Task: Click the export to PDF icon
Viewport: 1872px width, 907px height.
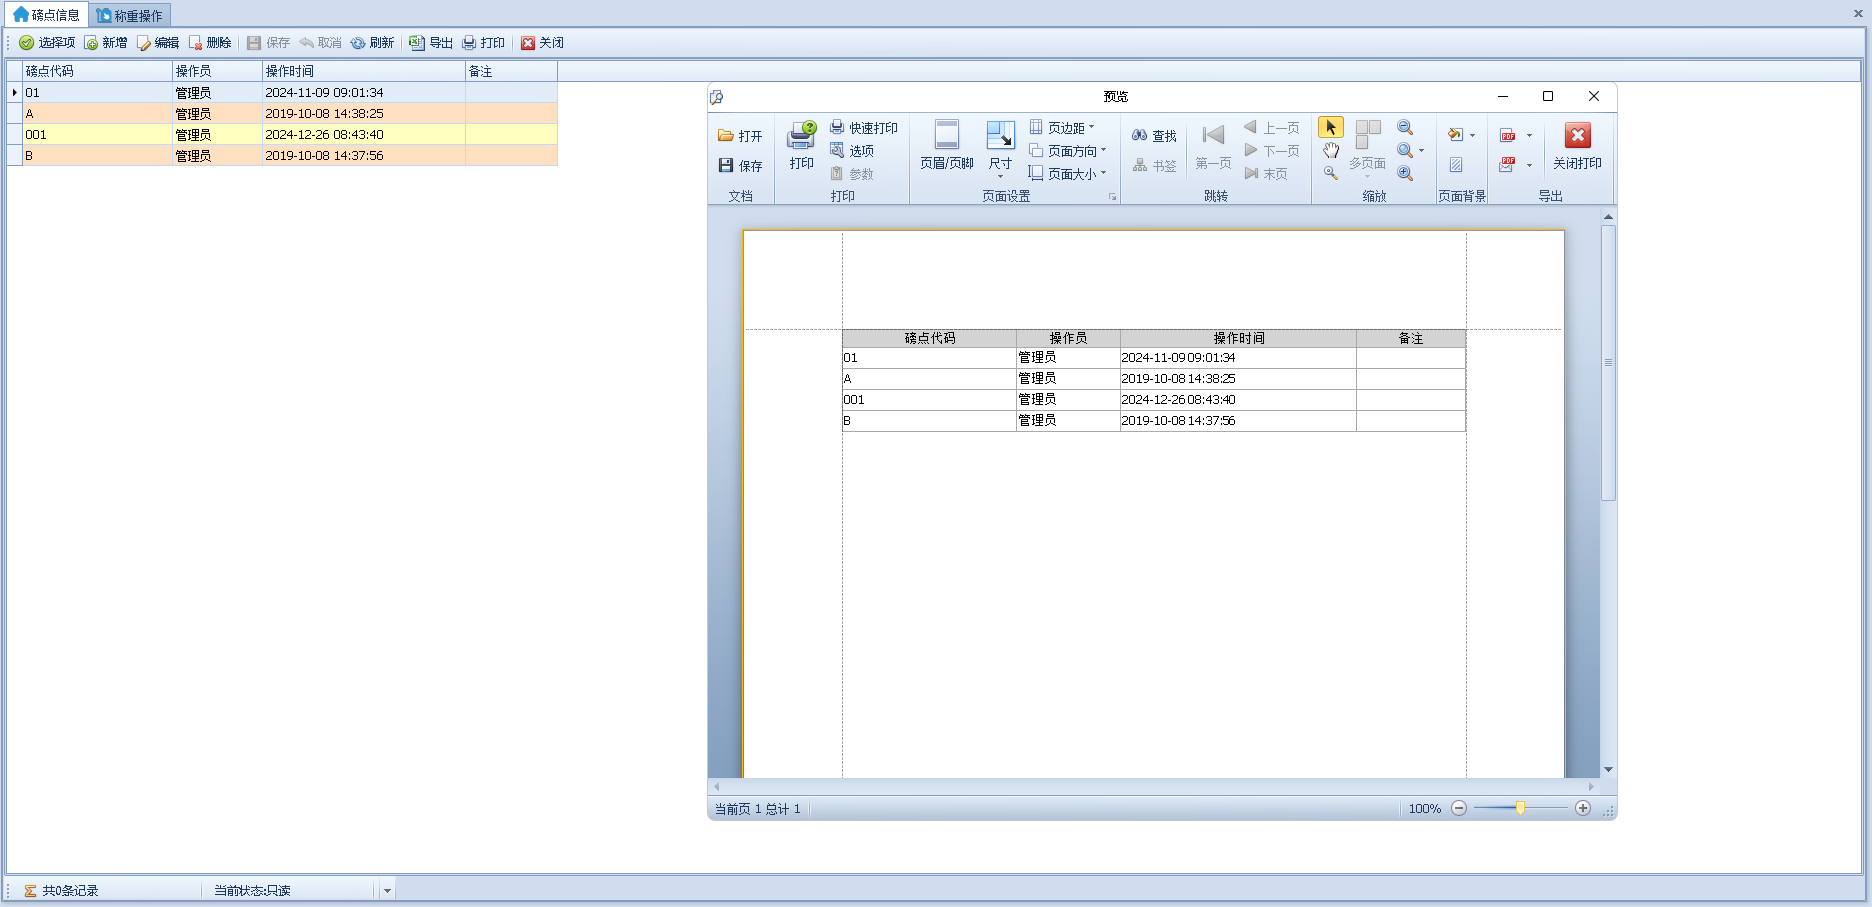Action: [1508, 135]
